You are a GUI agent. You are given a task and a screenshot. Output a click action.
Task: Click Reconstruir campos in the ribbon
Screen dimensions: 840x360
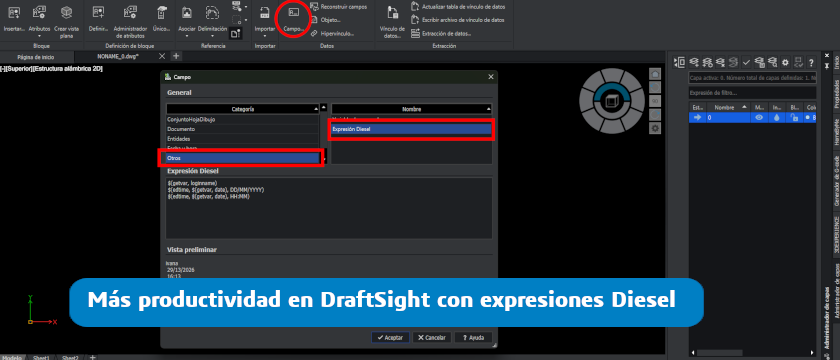339,6
